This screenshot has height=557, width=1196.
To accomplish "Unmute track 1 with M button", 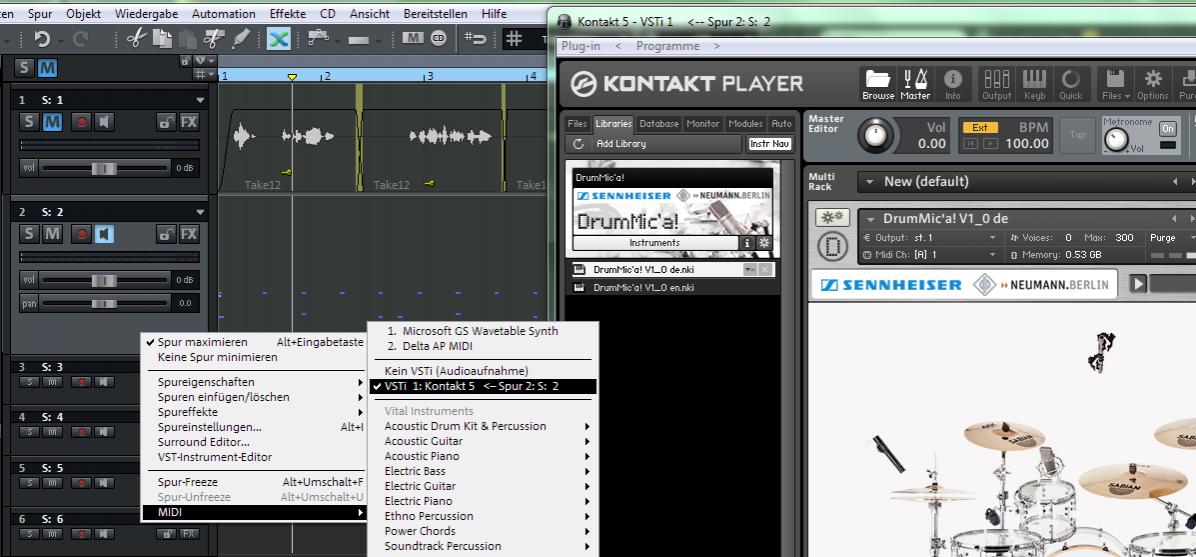I will point(53,122).
